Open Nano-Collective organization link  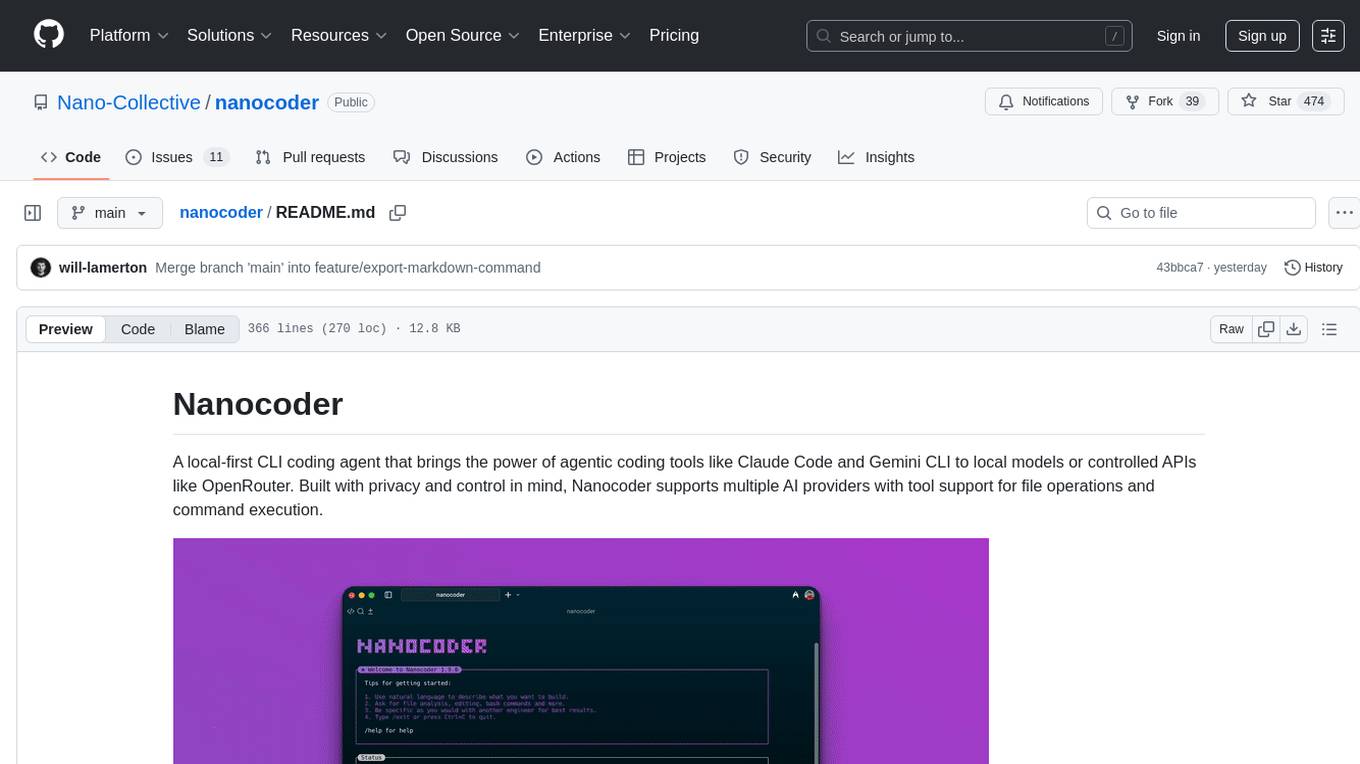[129, 102]
